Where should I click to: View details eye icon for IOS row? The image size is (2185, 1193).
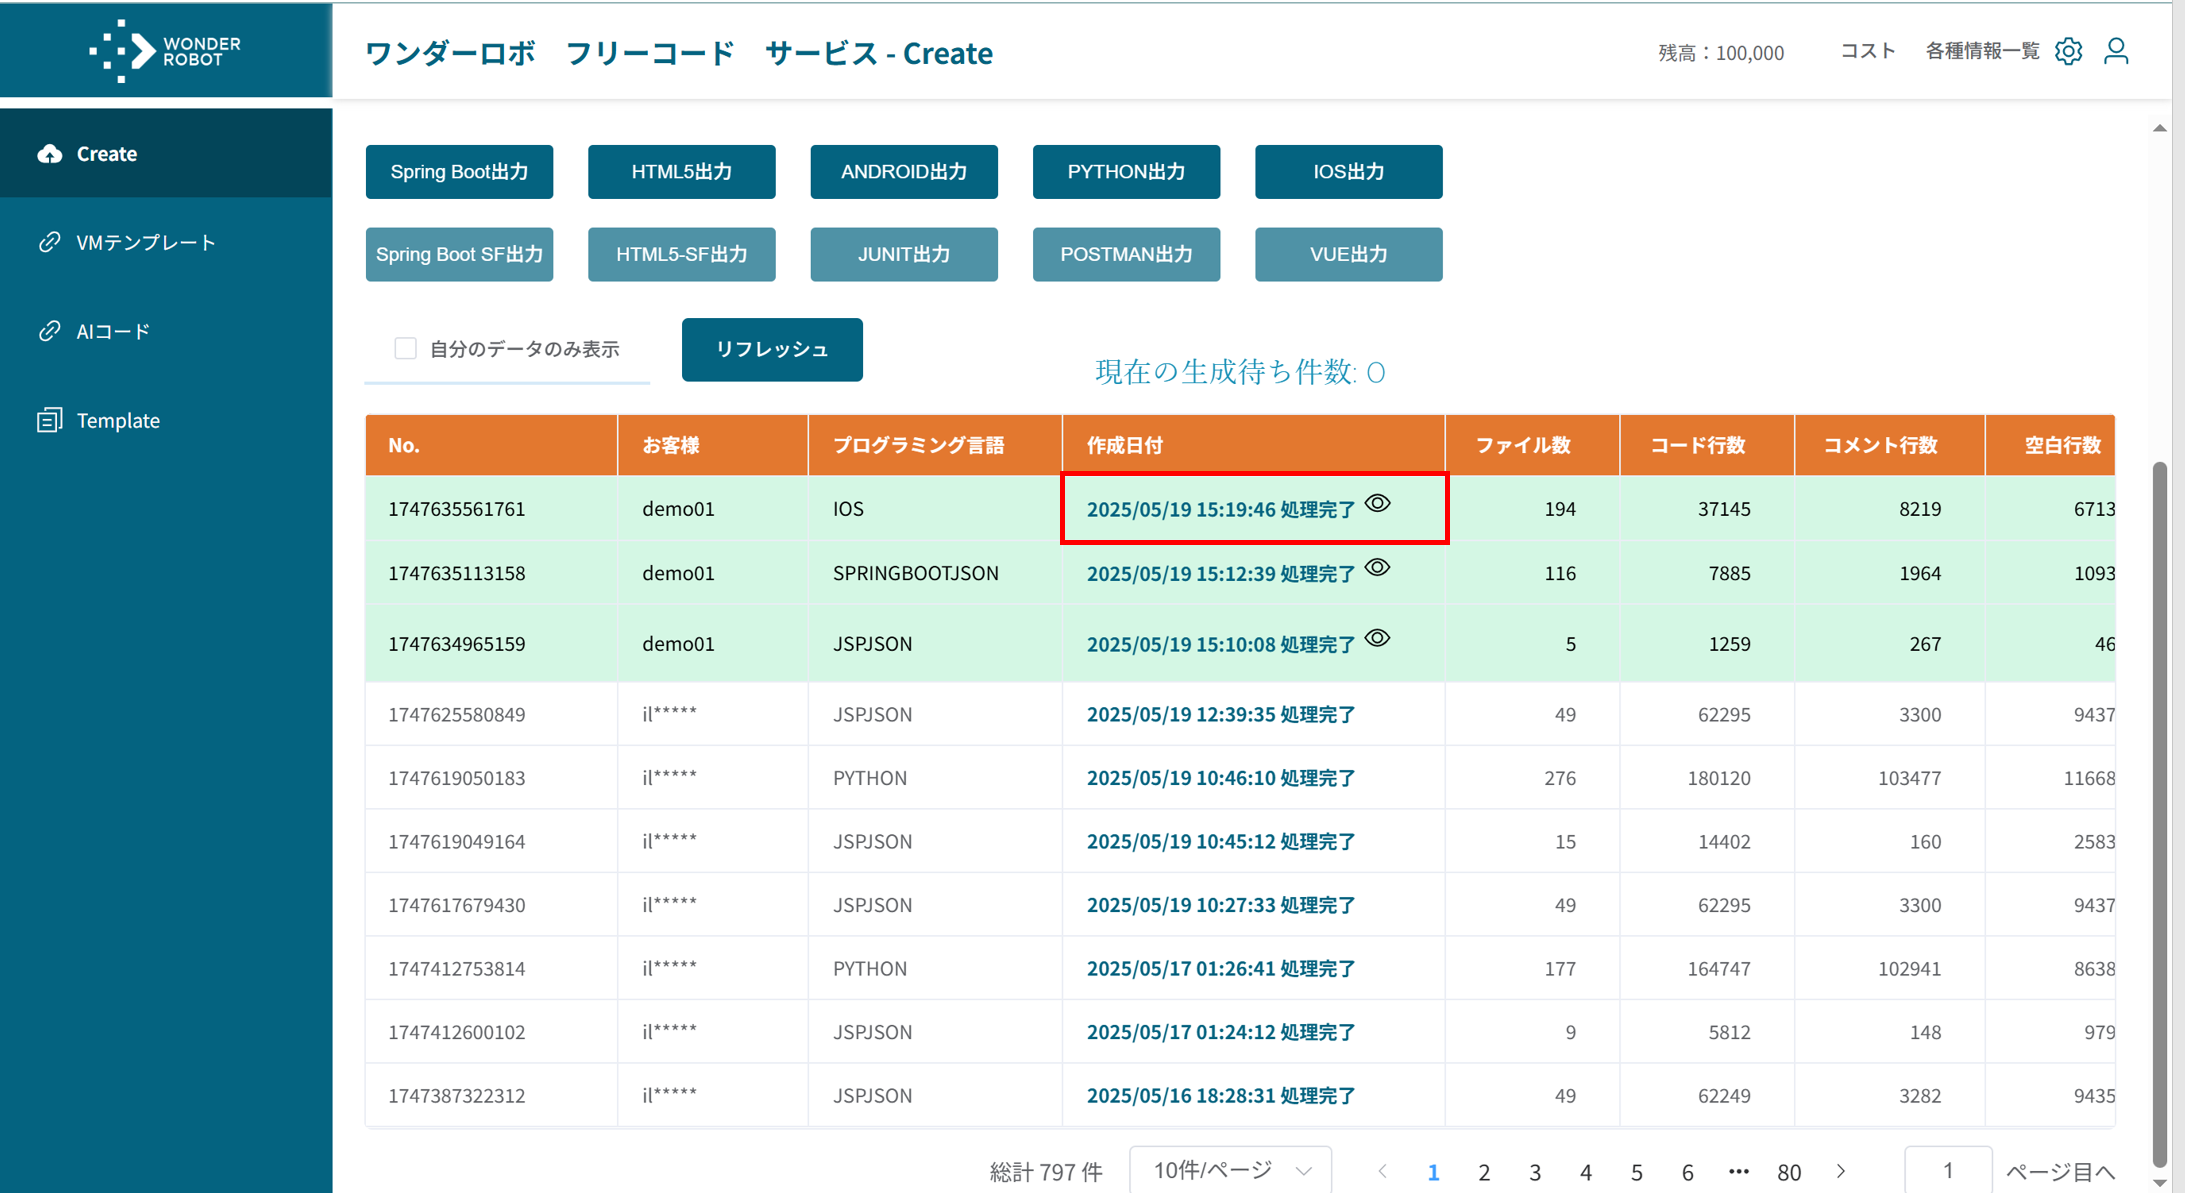pos(1378,503)
